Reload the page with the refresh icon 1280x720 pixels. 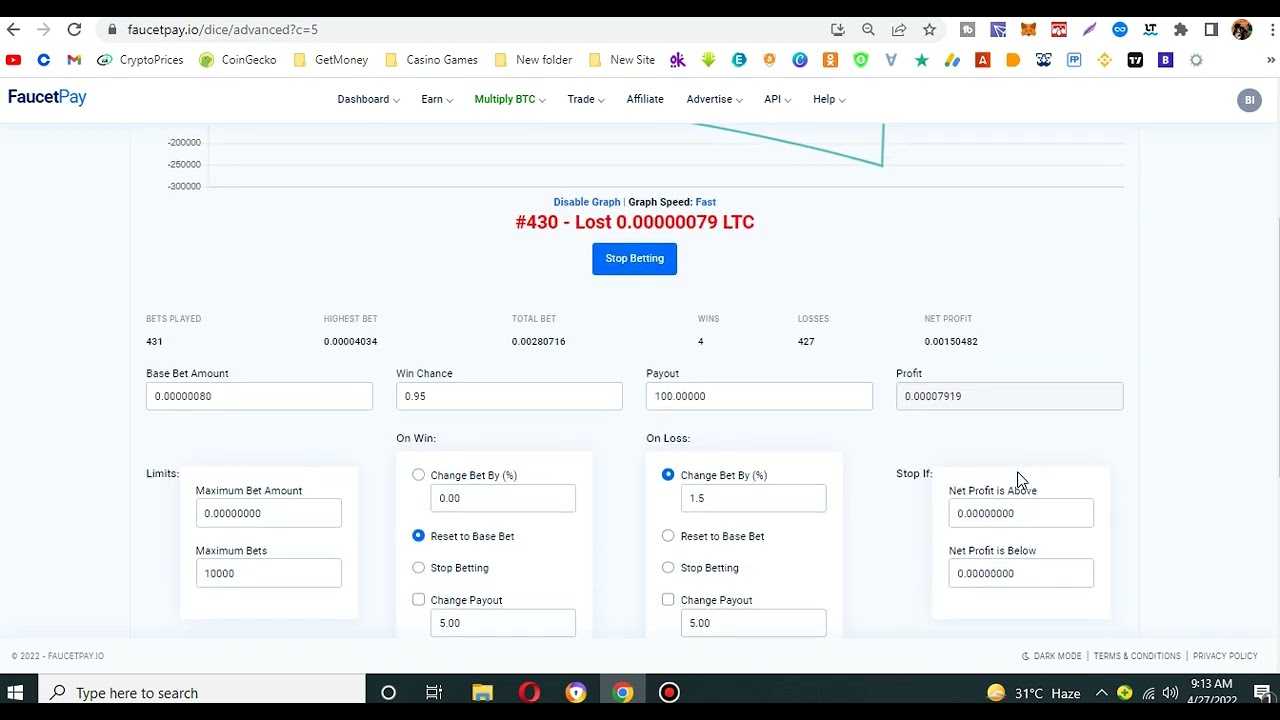pyautogui.click(x=74, y=30)
